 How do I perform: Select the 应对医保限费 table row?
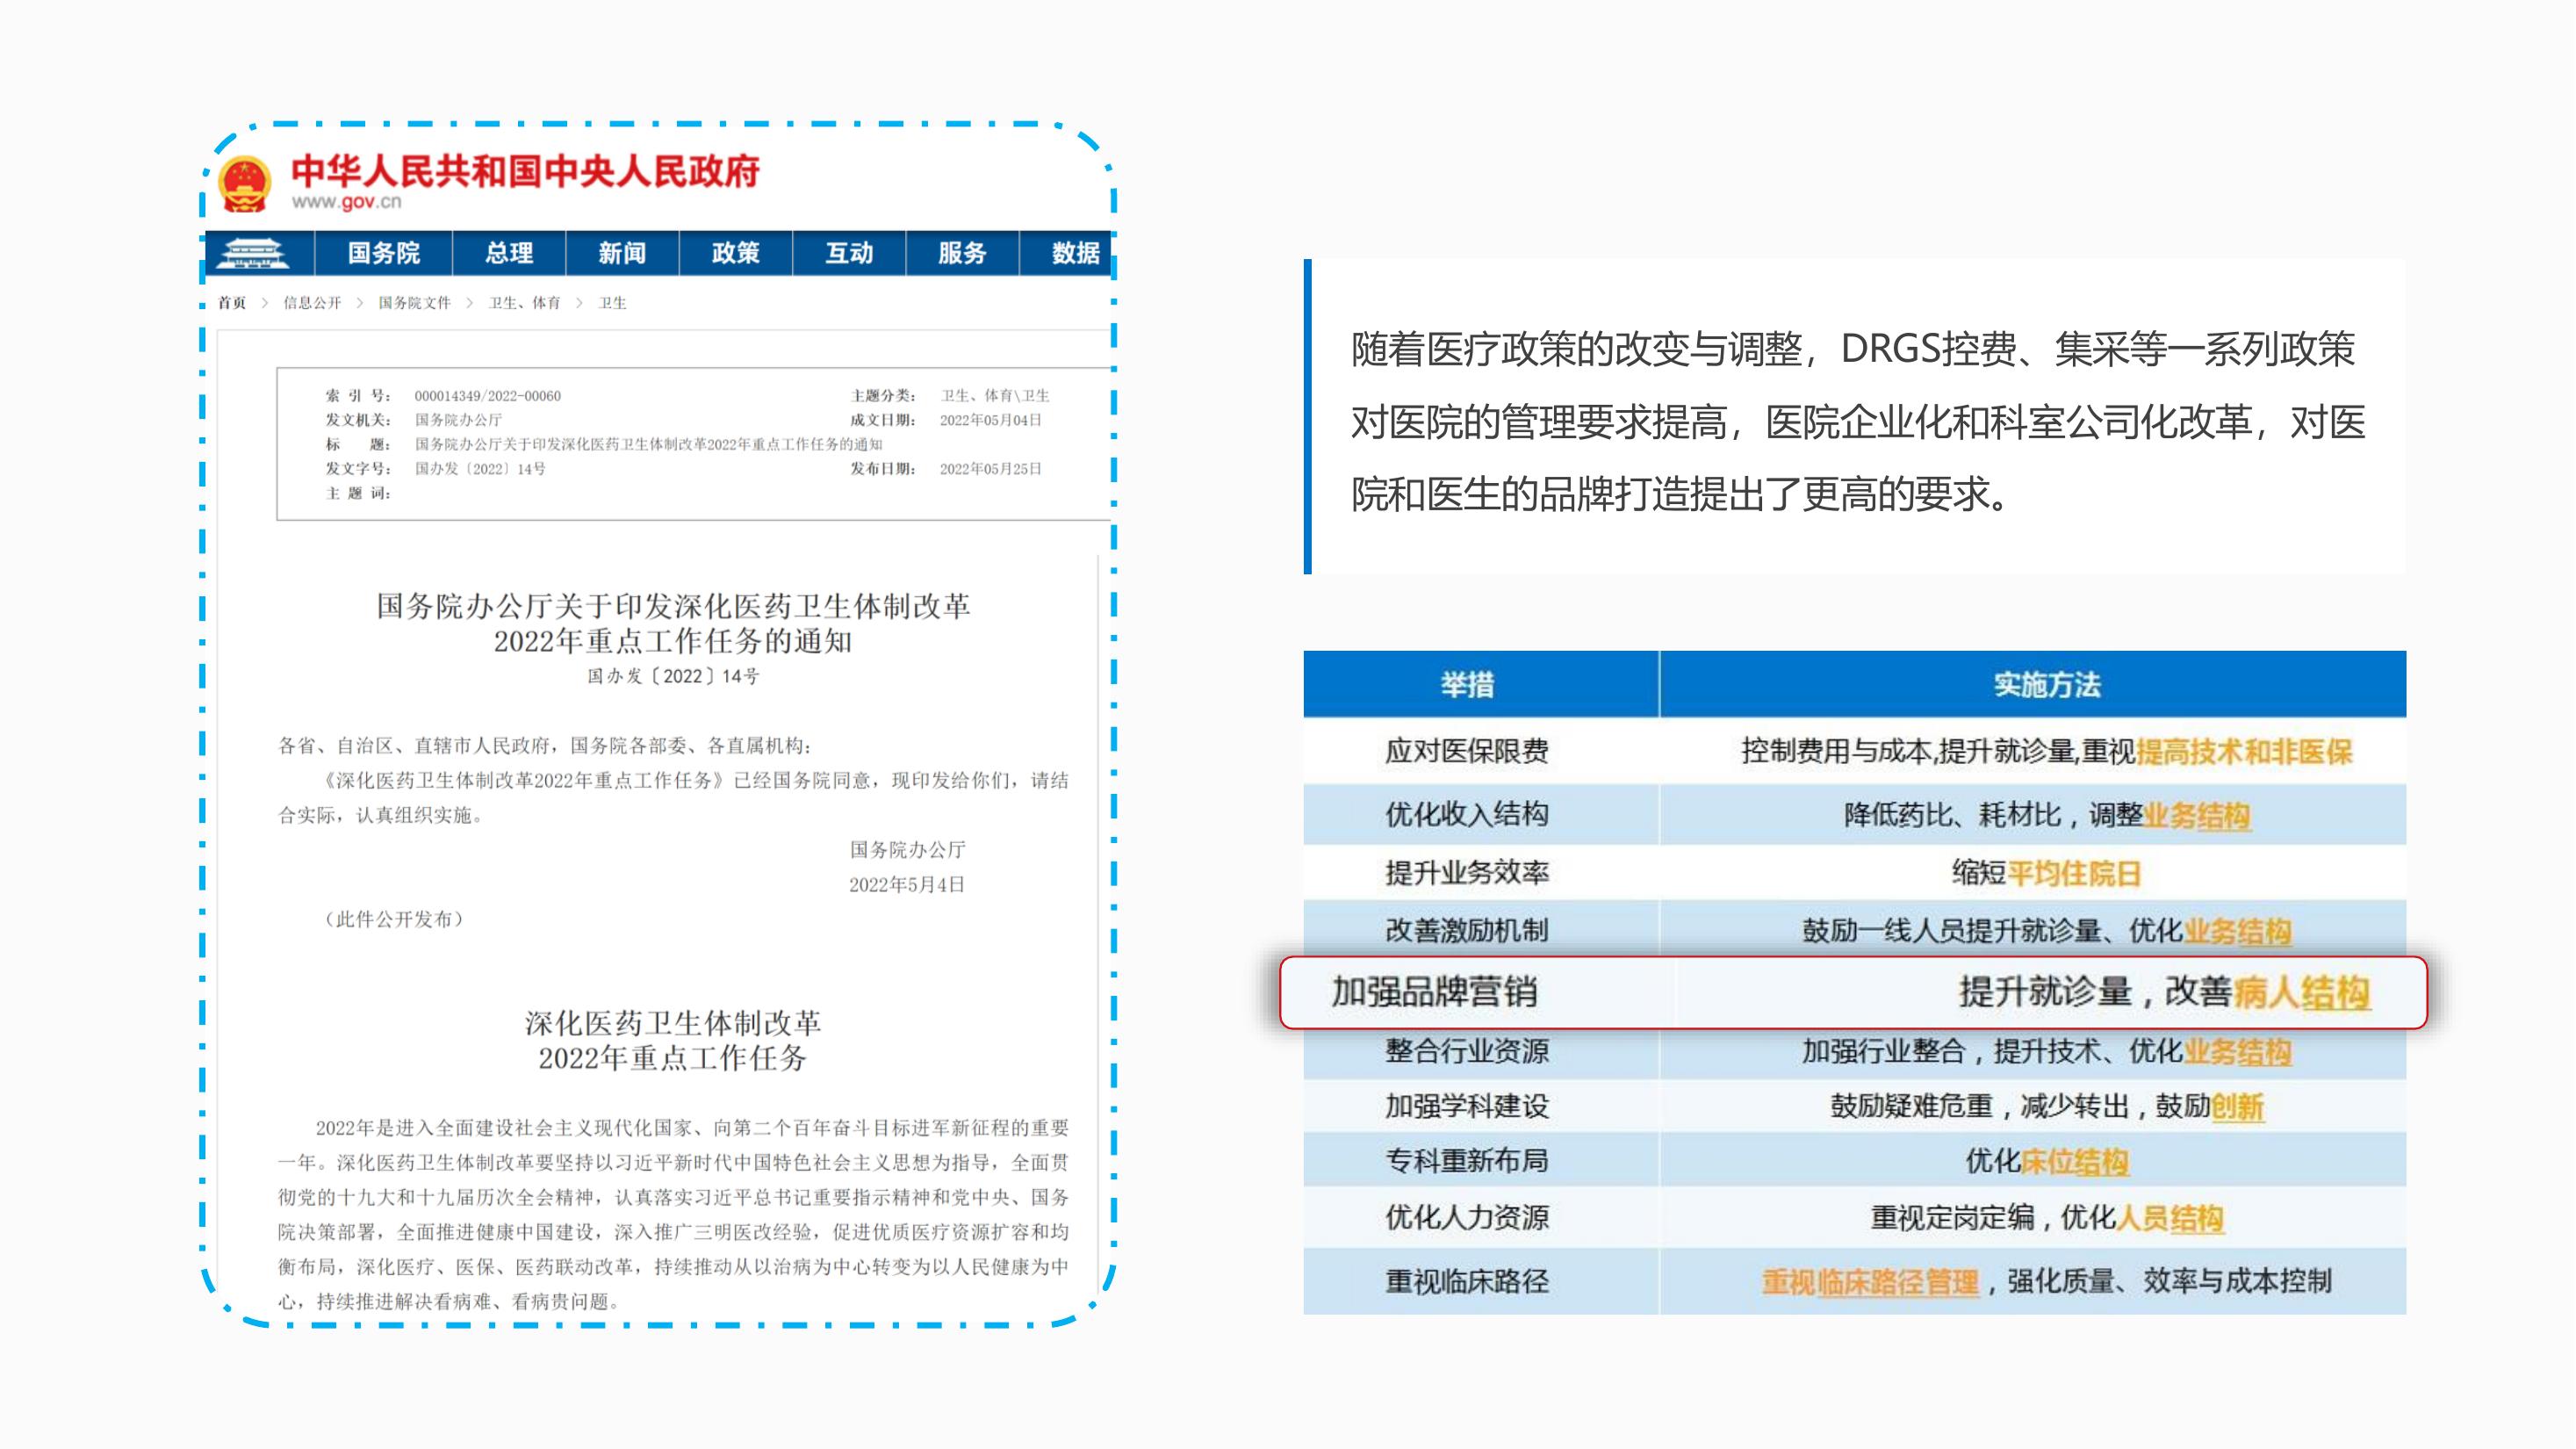point(1855,751)
